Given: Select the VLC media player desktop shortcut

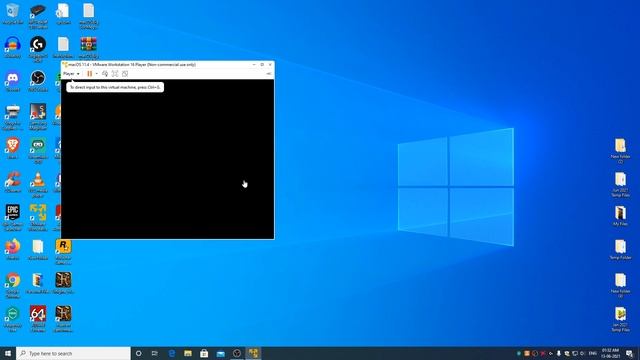Looking at the screenshot, I should tap(38, 184).
